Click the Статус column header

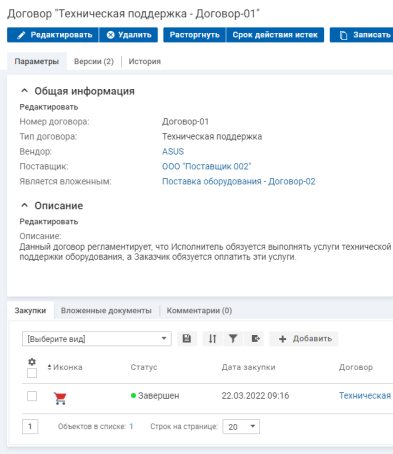[144, 367]
